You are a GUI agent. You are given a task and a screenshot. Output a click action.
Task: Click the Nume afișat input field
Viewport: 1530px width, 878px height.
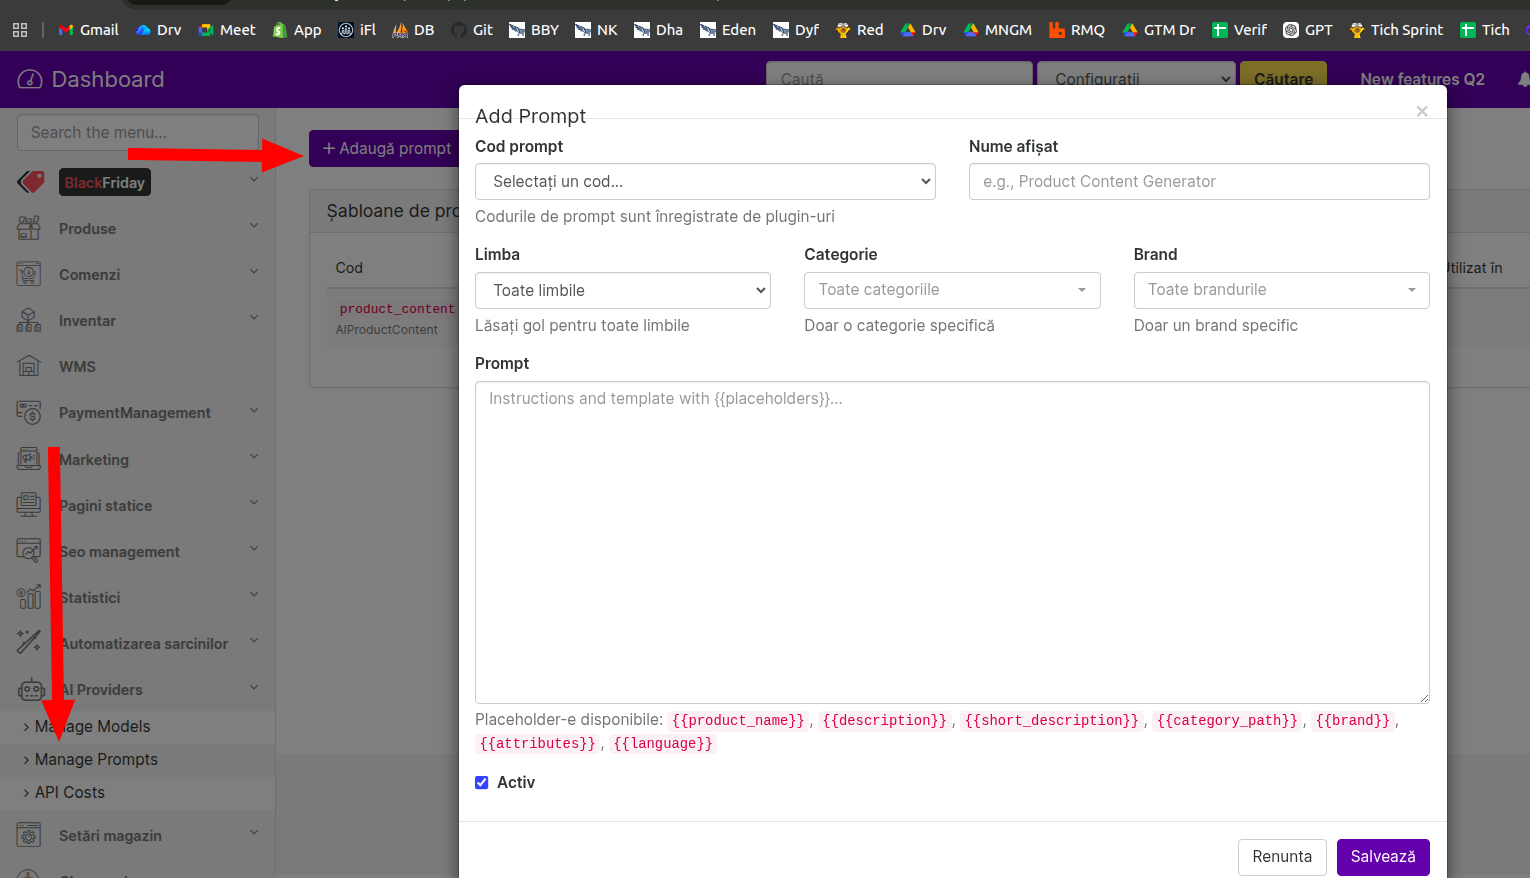point(1198,182)
